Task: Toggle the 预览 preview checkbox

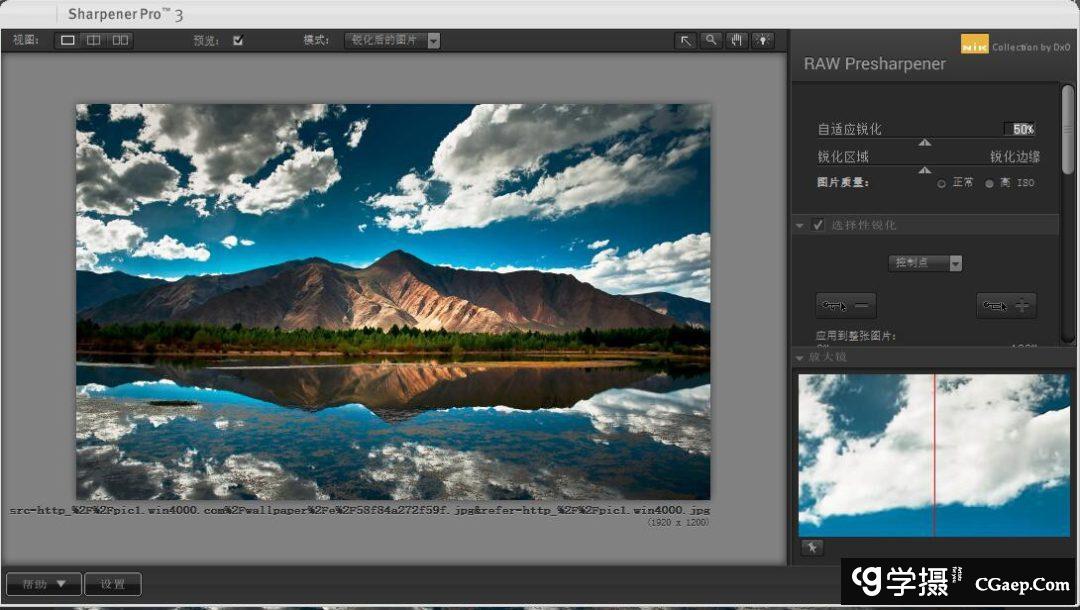Action: (238, 41)
